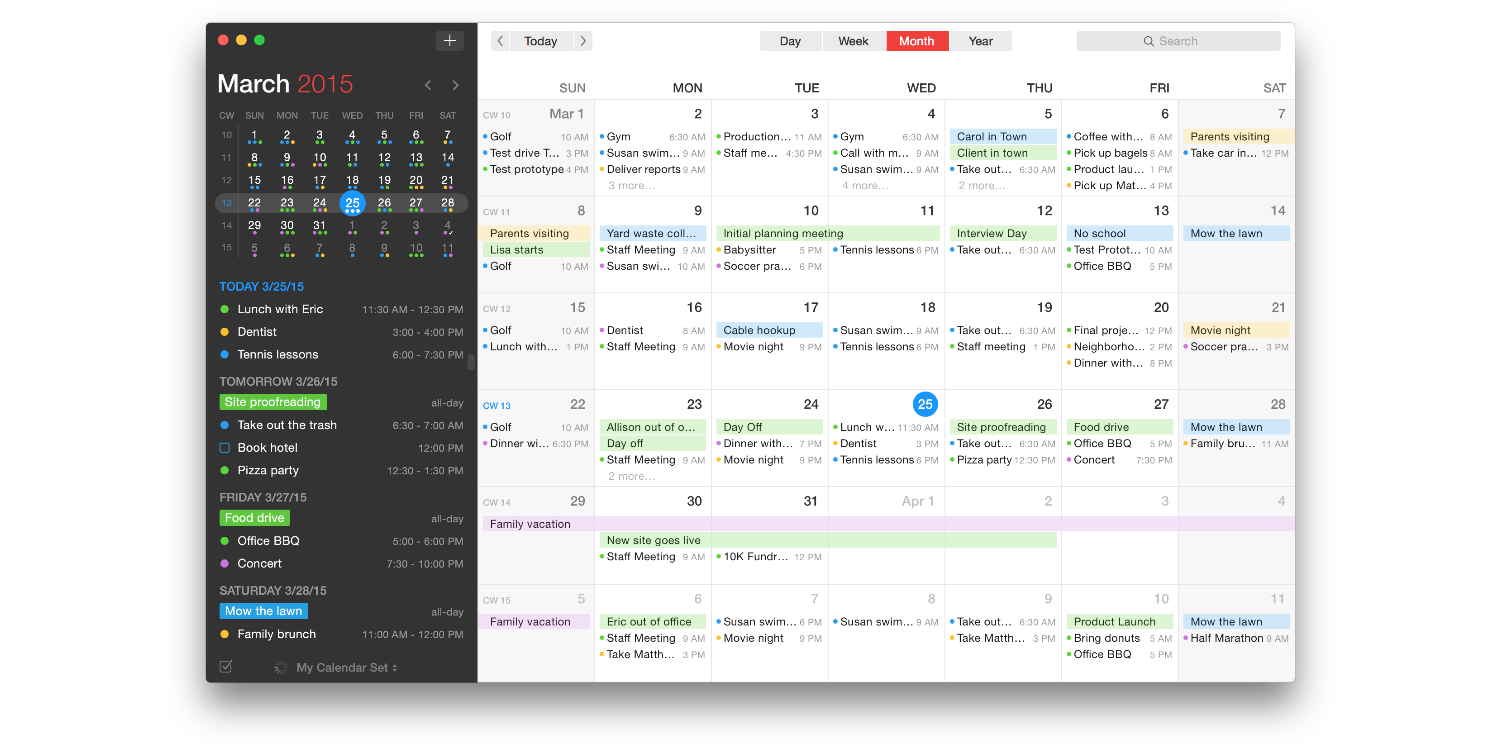Expand '3 more...' events on March 2
Image resolution: width=1500 pixels, height=750 pixels.
click(631, 185)
